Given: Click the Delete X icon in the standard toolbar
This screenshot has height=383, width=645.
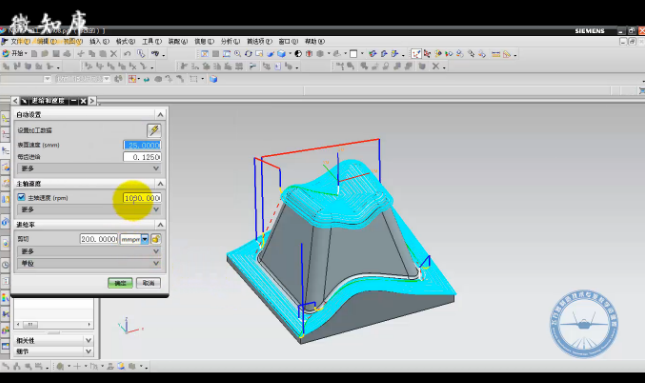Looking at the screenshot, I should 114,54.
